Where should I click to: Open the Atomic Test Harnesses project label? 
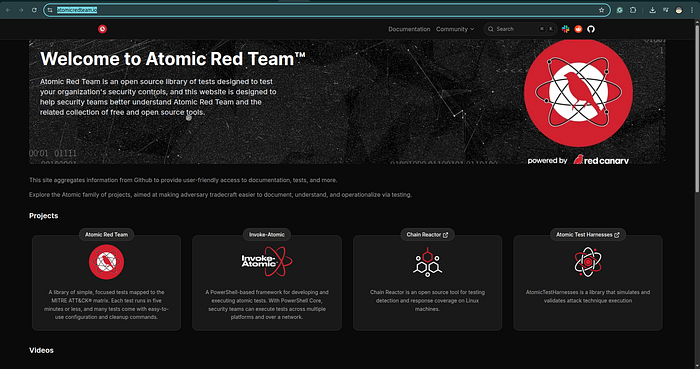[588, 235]
